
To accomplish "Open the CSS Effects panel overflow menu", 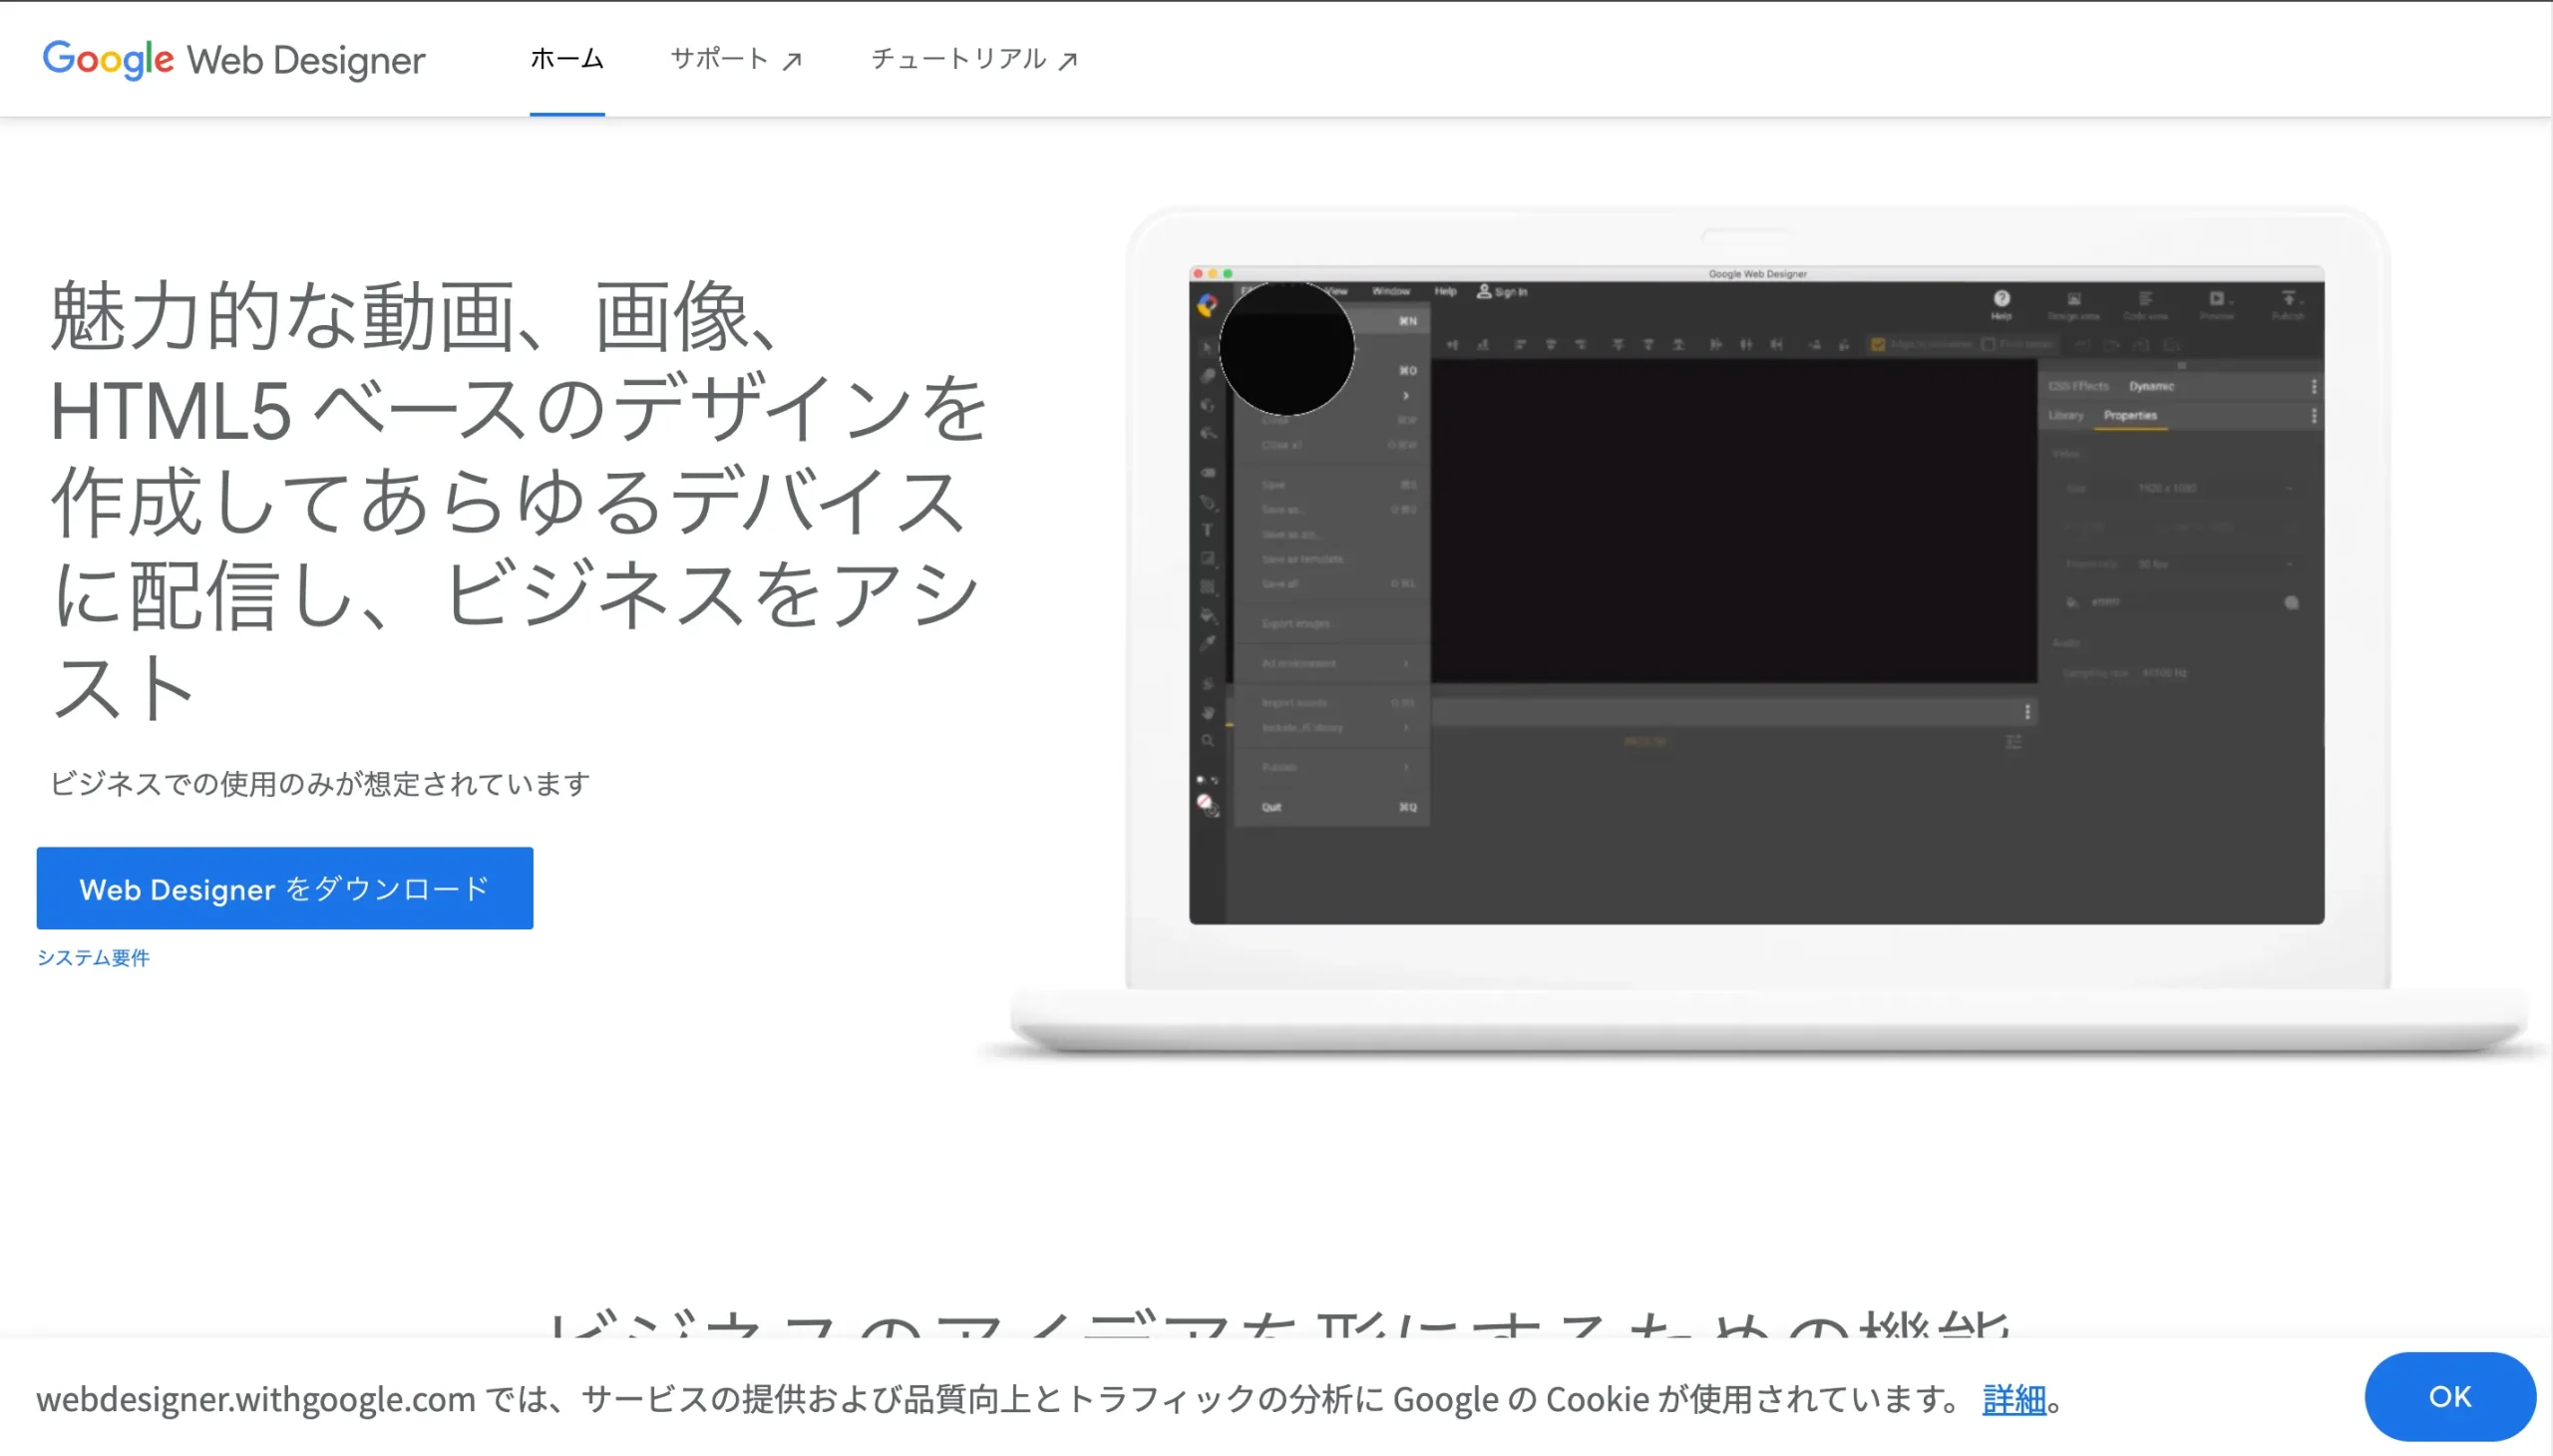I will point(2314,387).
